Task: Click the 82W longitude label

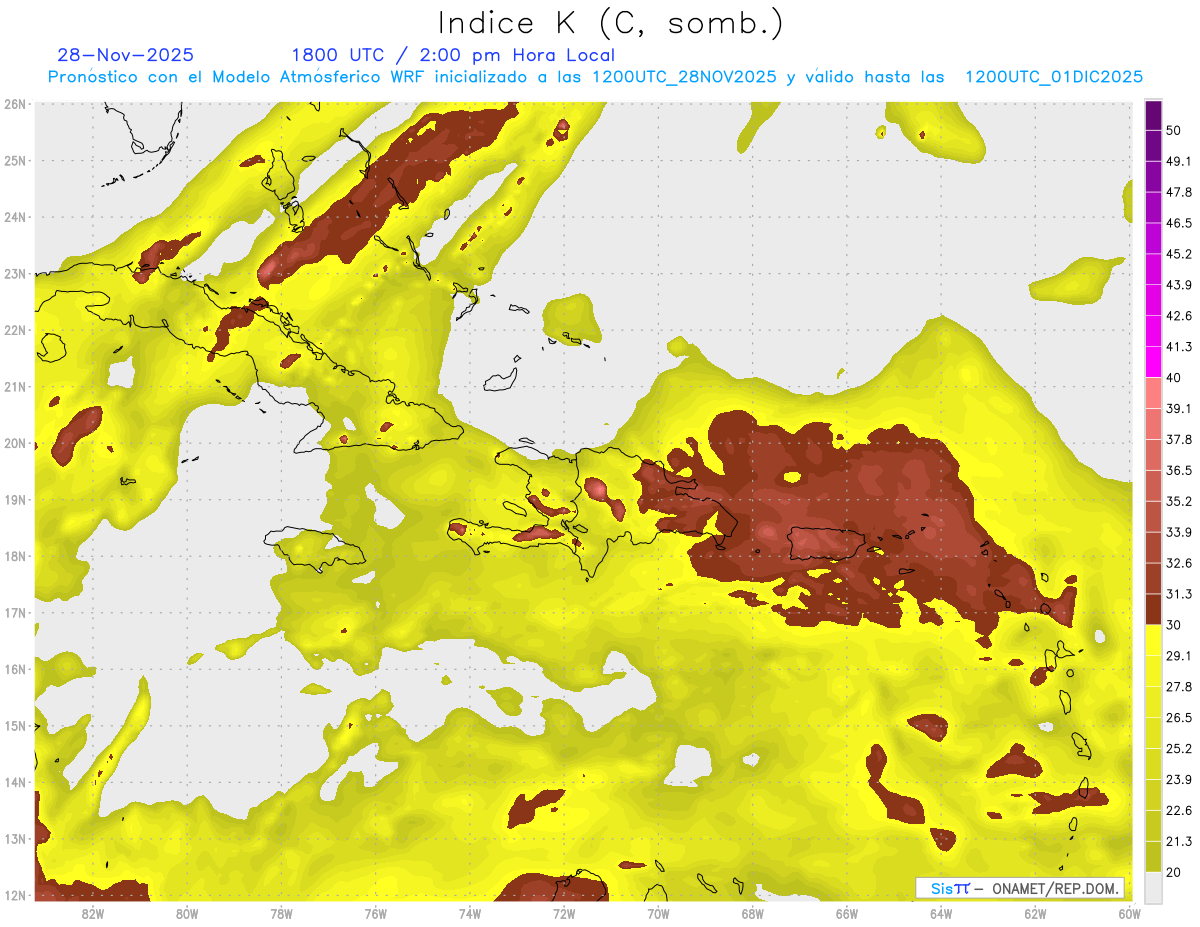Action: (92, 913)
